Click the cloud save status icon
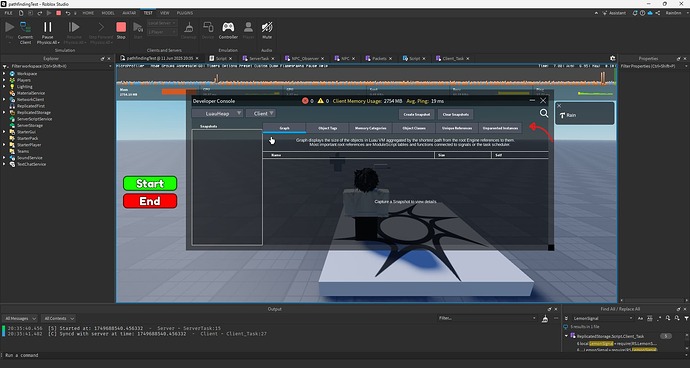 pyautogui.click(x=650, y=13)
